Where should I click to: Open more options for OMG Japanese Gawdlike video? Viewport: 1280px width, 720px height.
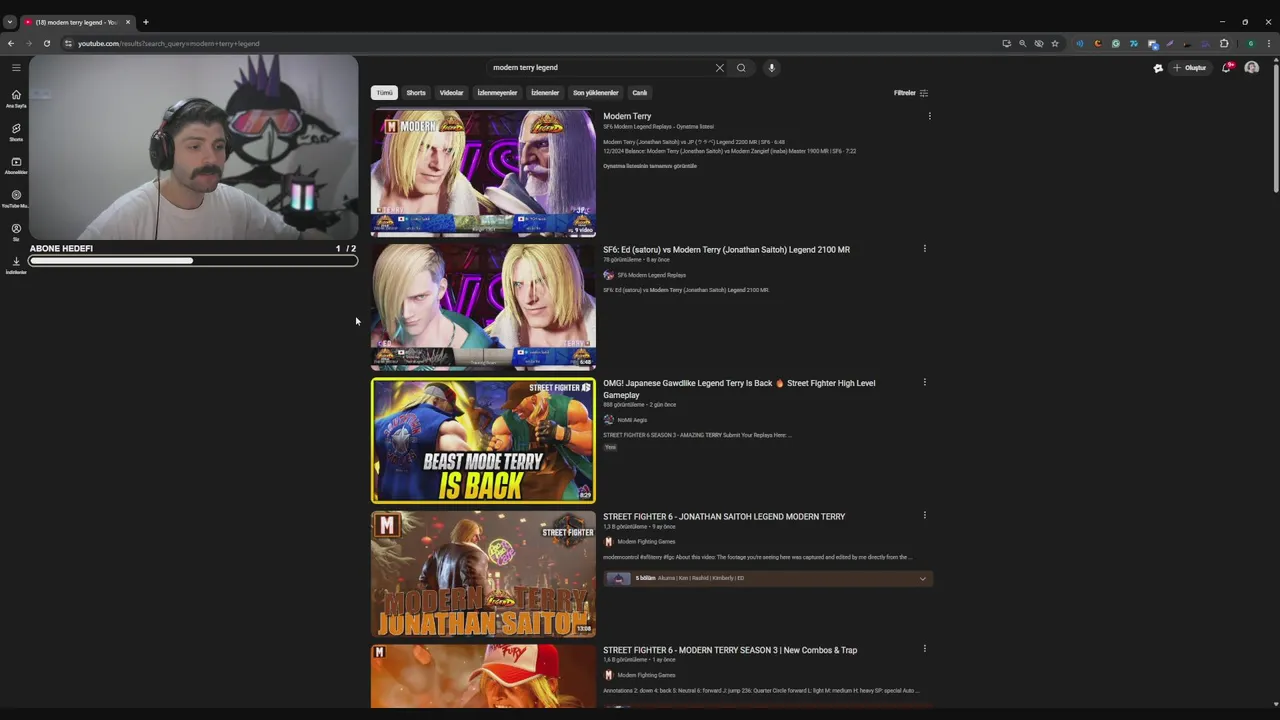click(x=924, y=382)
